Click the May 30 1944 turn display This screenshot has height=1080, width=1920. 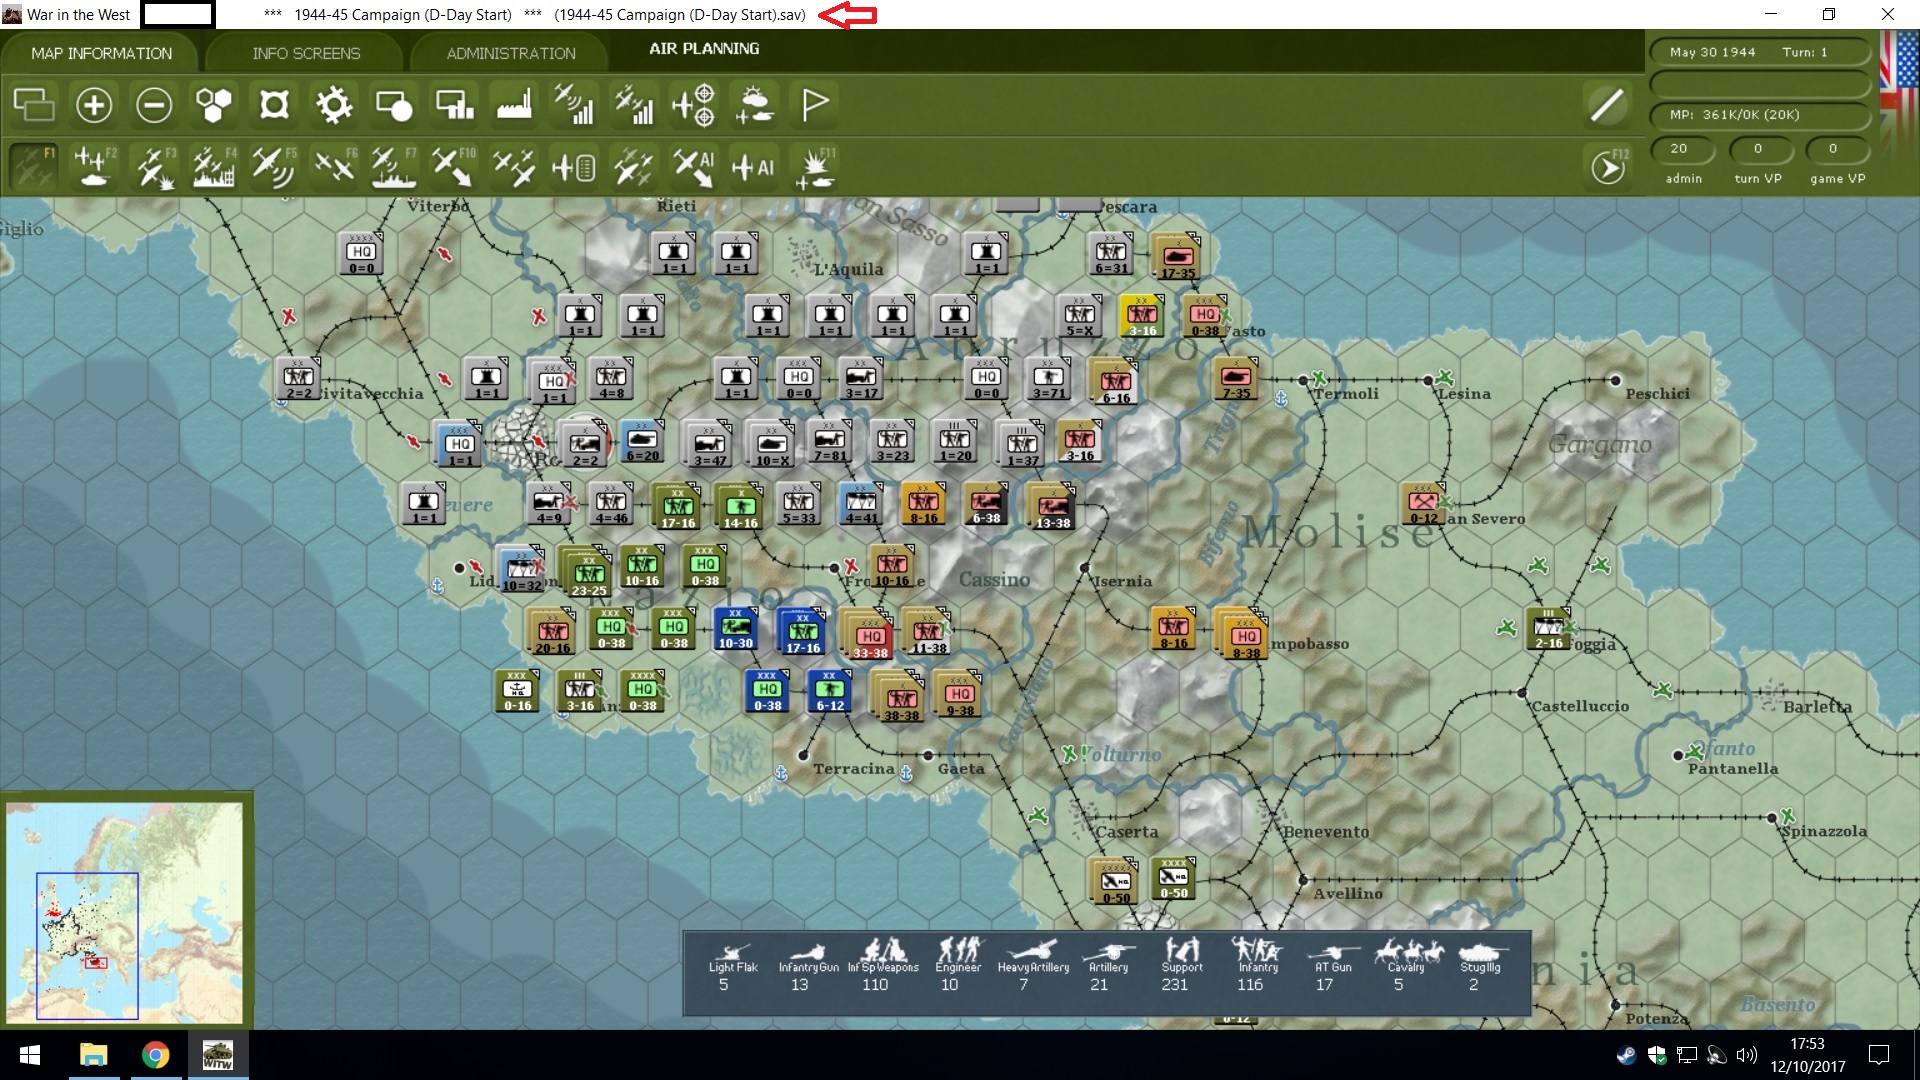(1758, 52)
